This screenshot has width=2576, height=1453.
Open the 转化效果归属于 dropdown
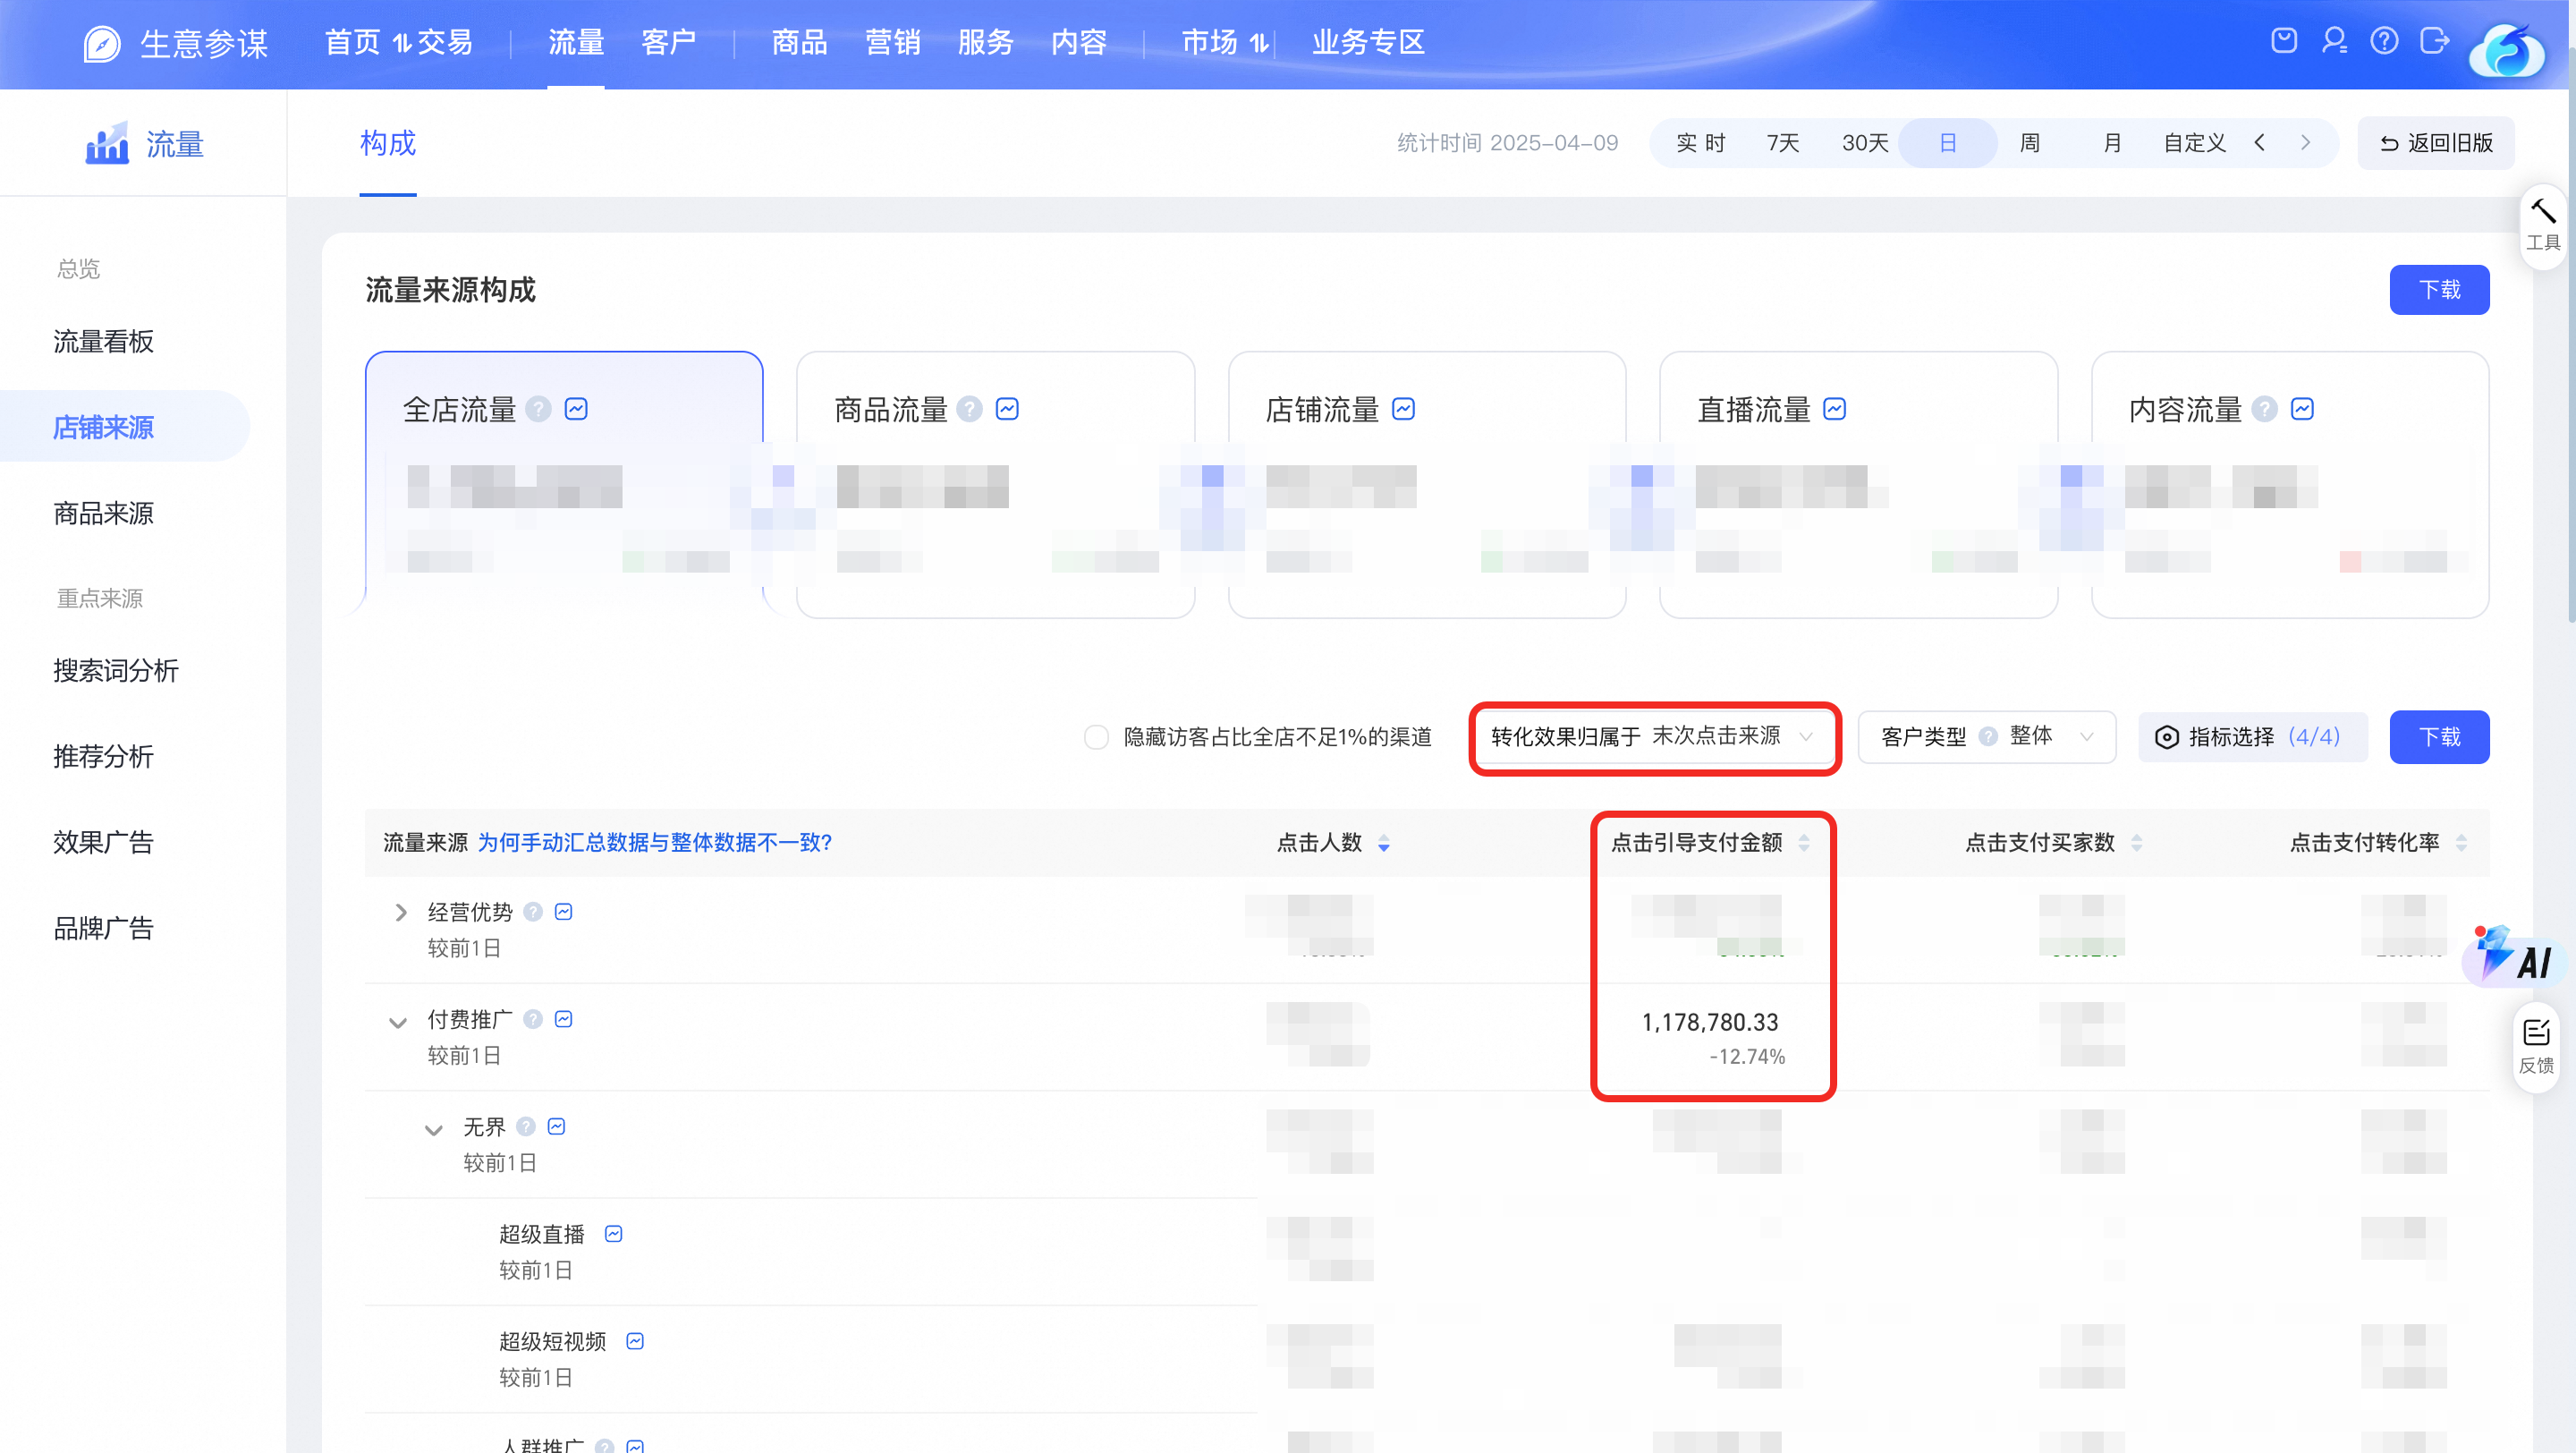pyautogui.click(x=1654, y=737)
